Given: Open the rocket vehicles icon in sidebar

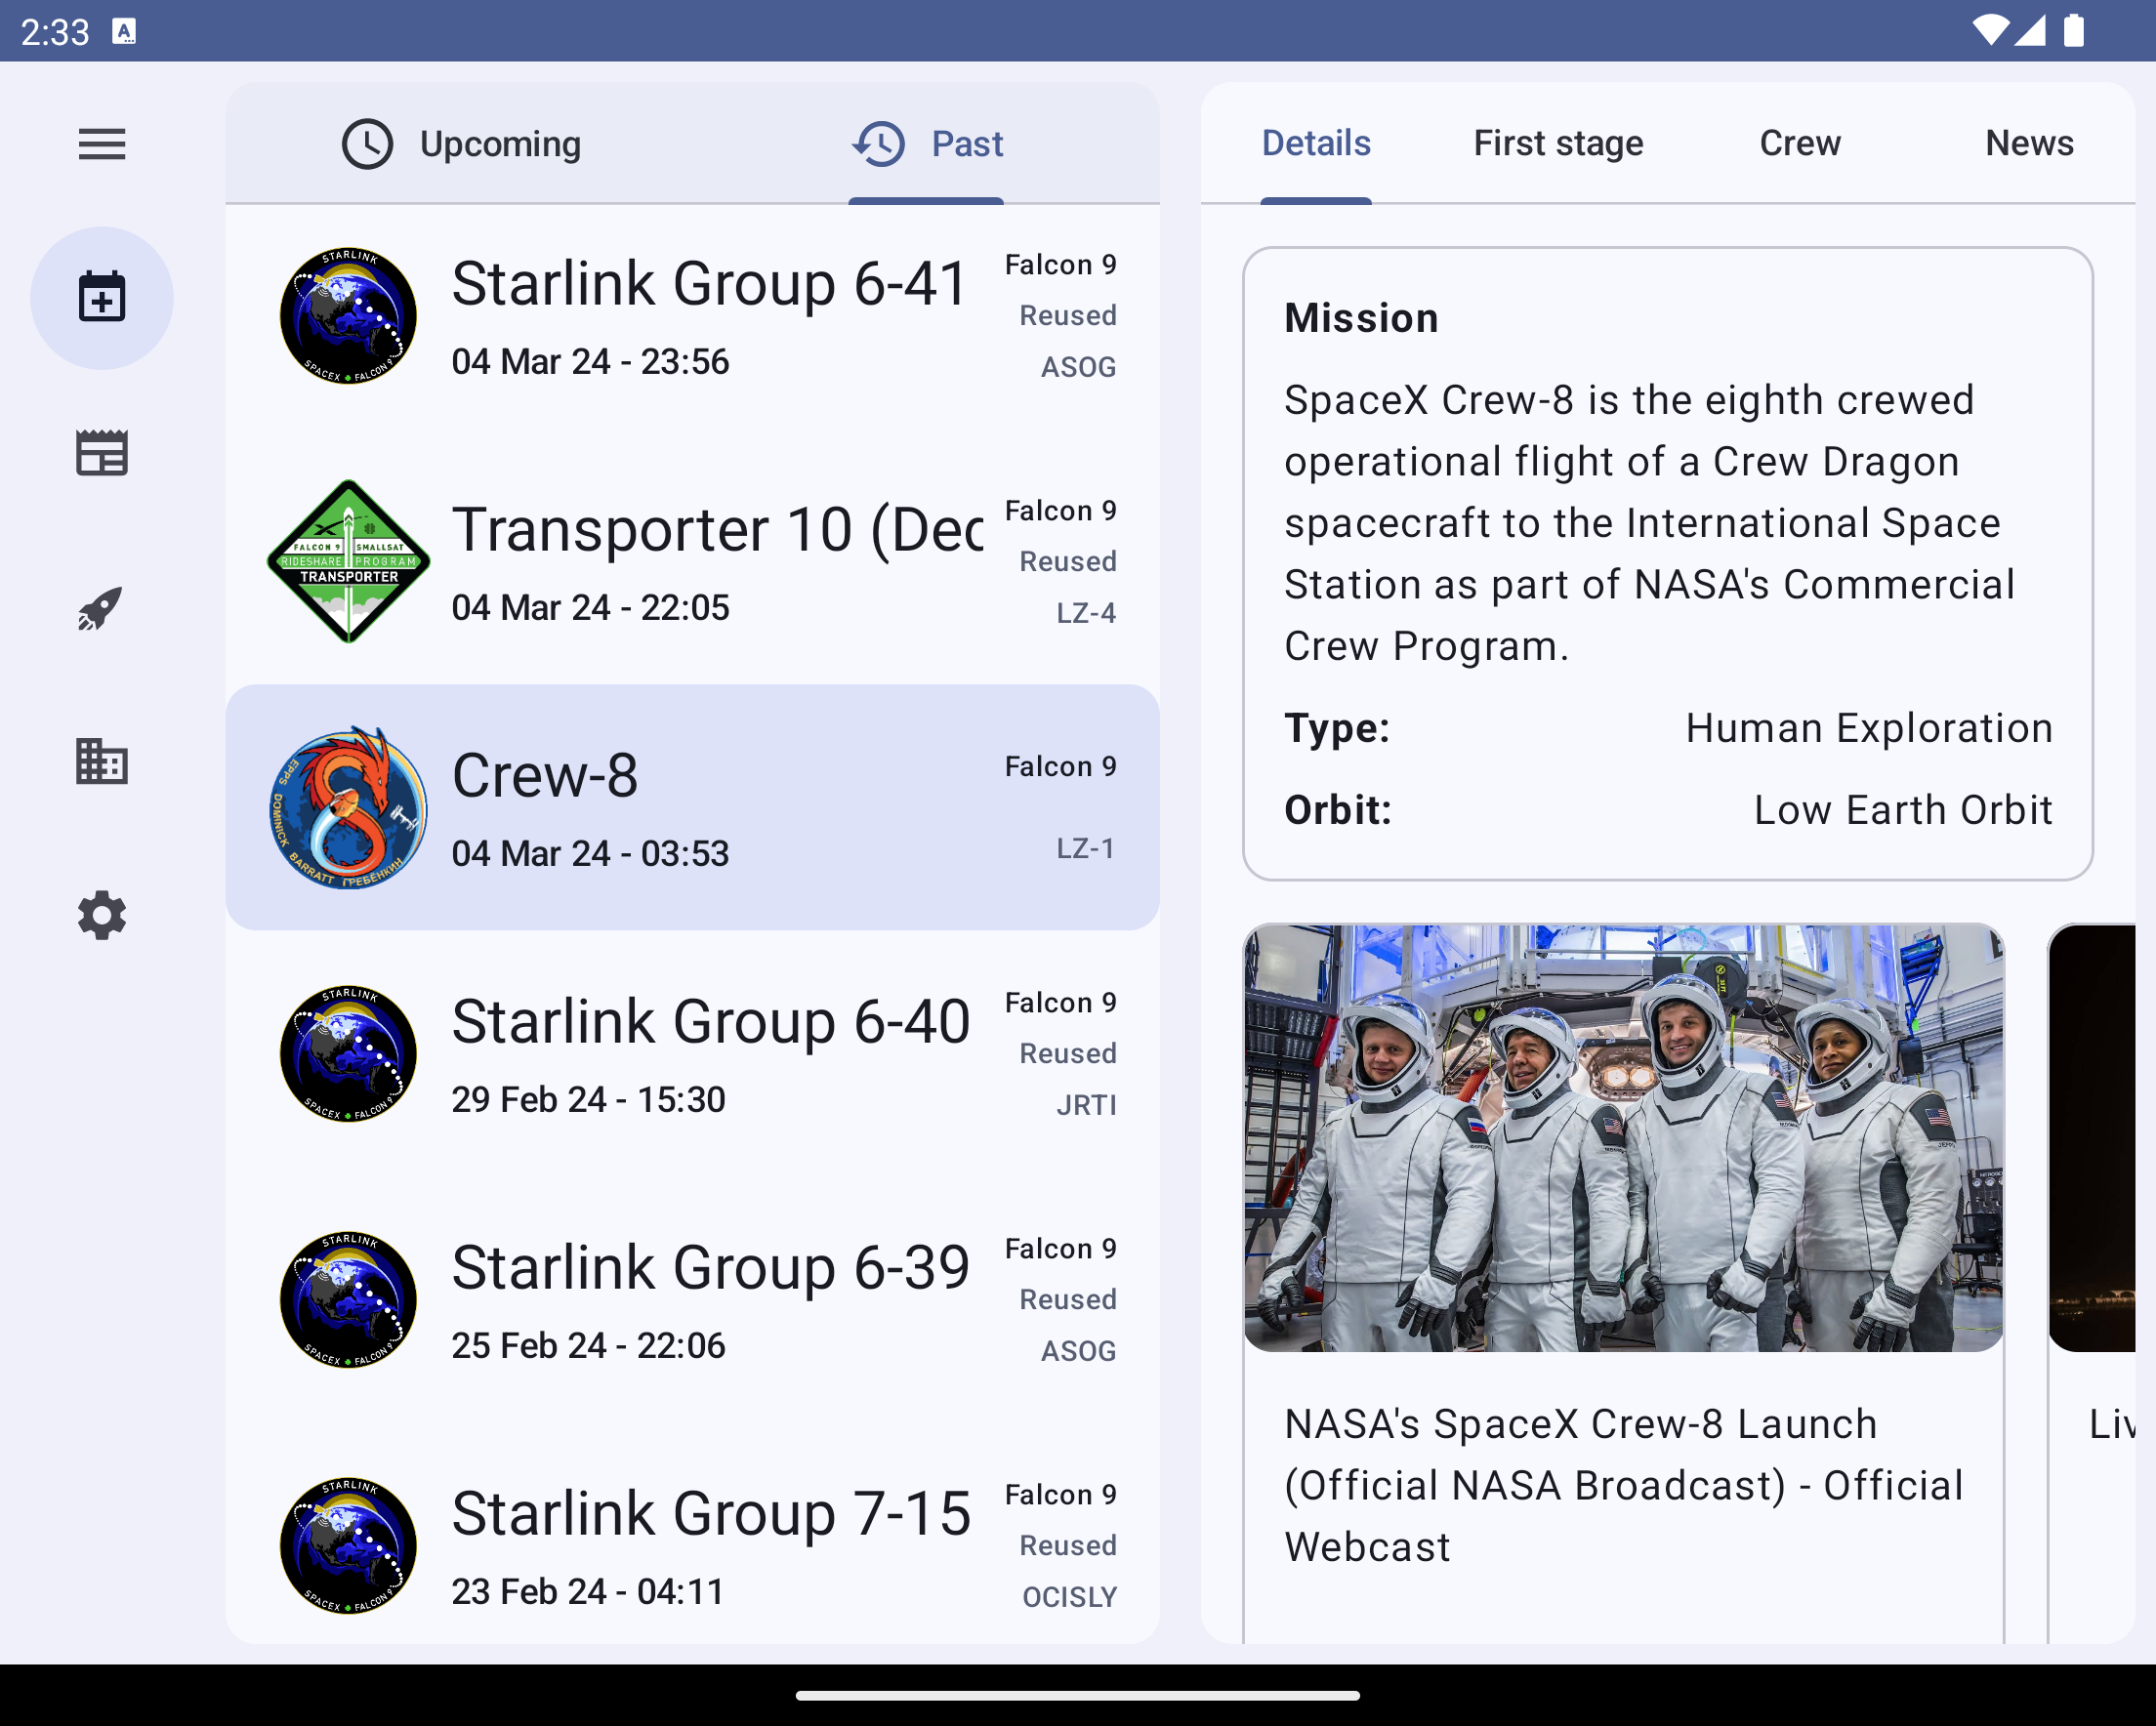Looking at the screenshot, I should click(102, 608).
